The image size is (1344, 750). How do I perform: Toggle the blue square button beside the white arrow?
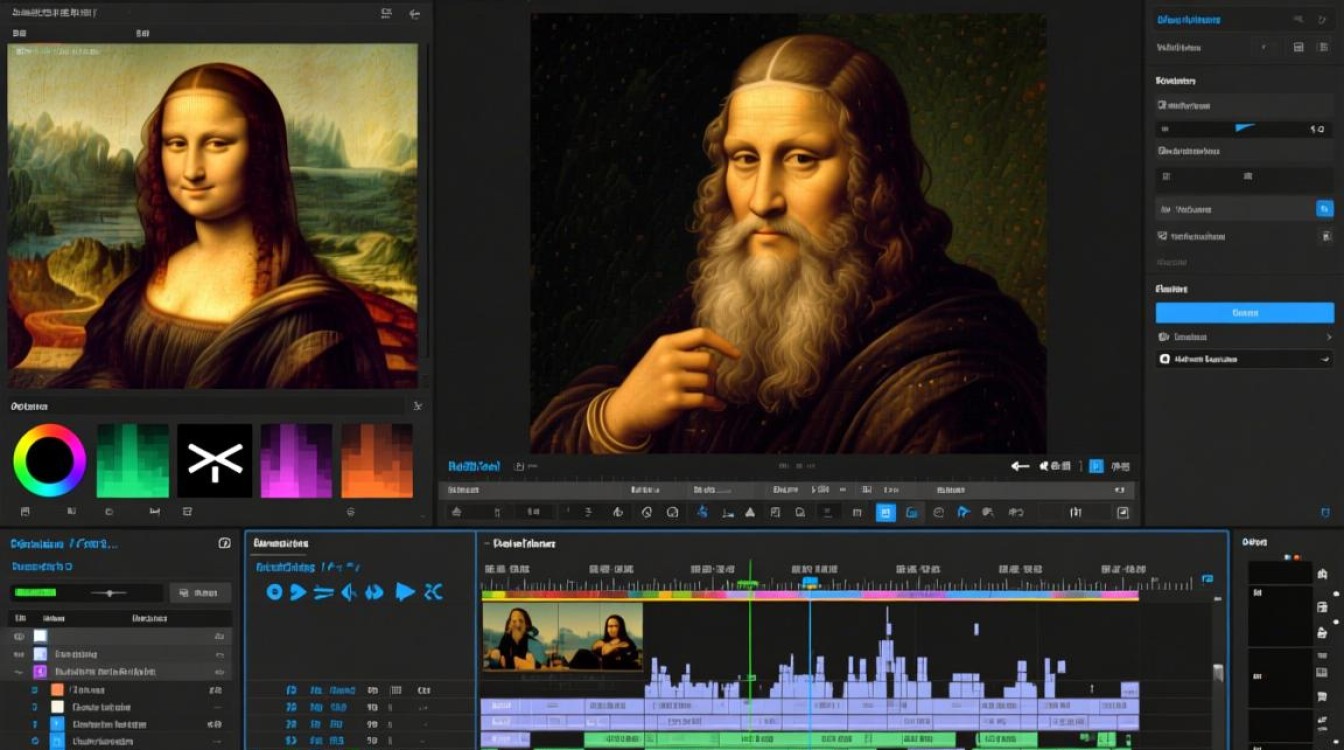point(1096,466)
